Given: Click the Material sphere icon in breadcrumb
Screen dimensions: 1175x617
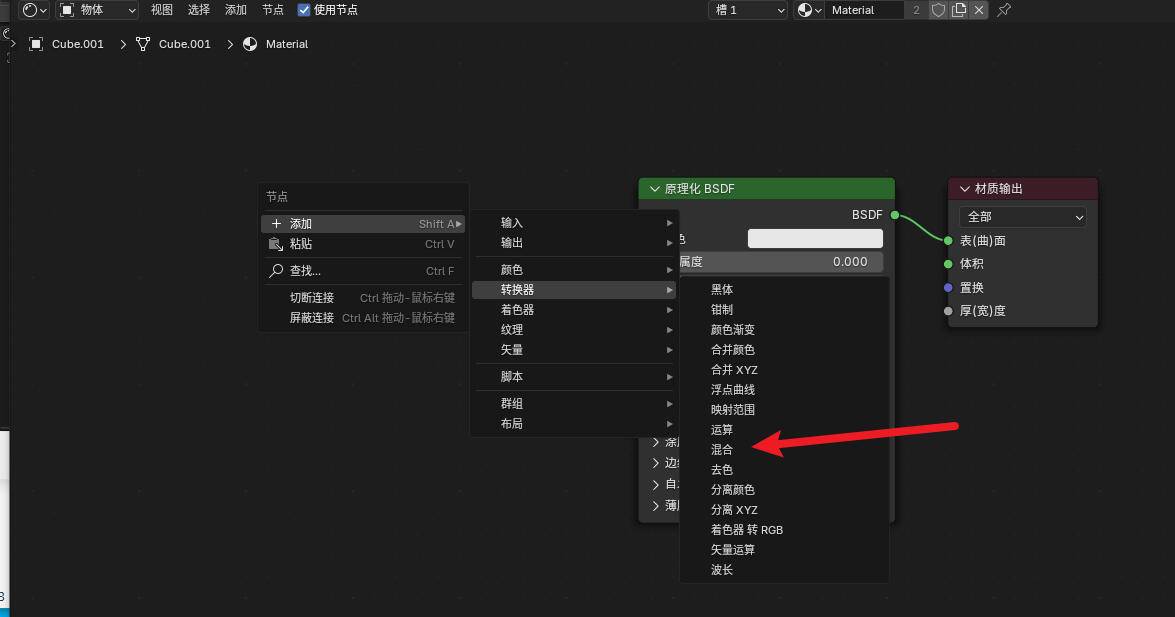Looking at the screenshot, I should (250, 44).
